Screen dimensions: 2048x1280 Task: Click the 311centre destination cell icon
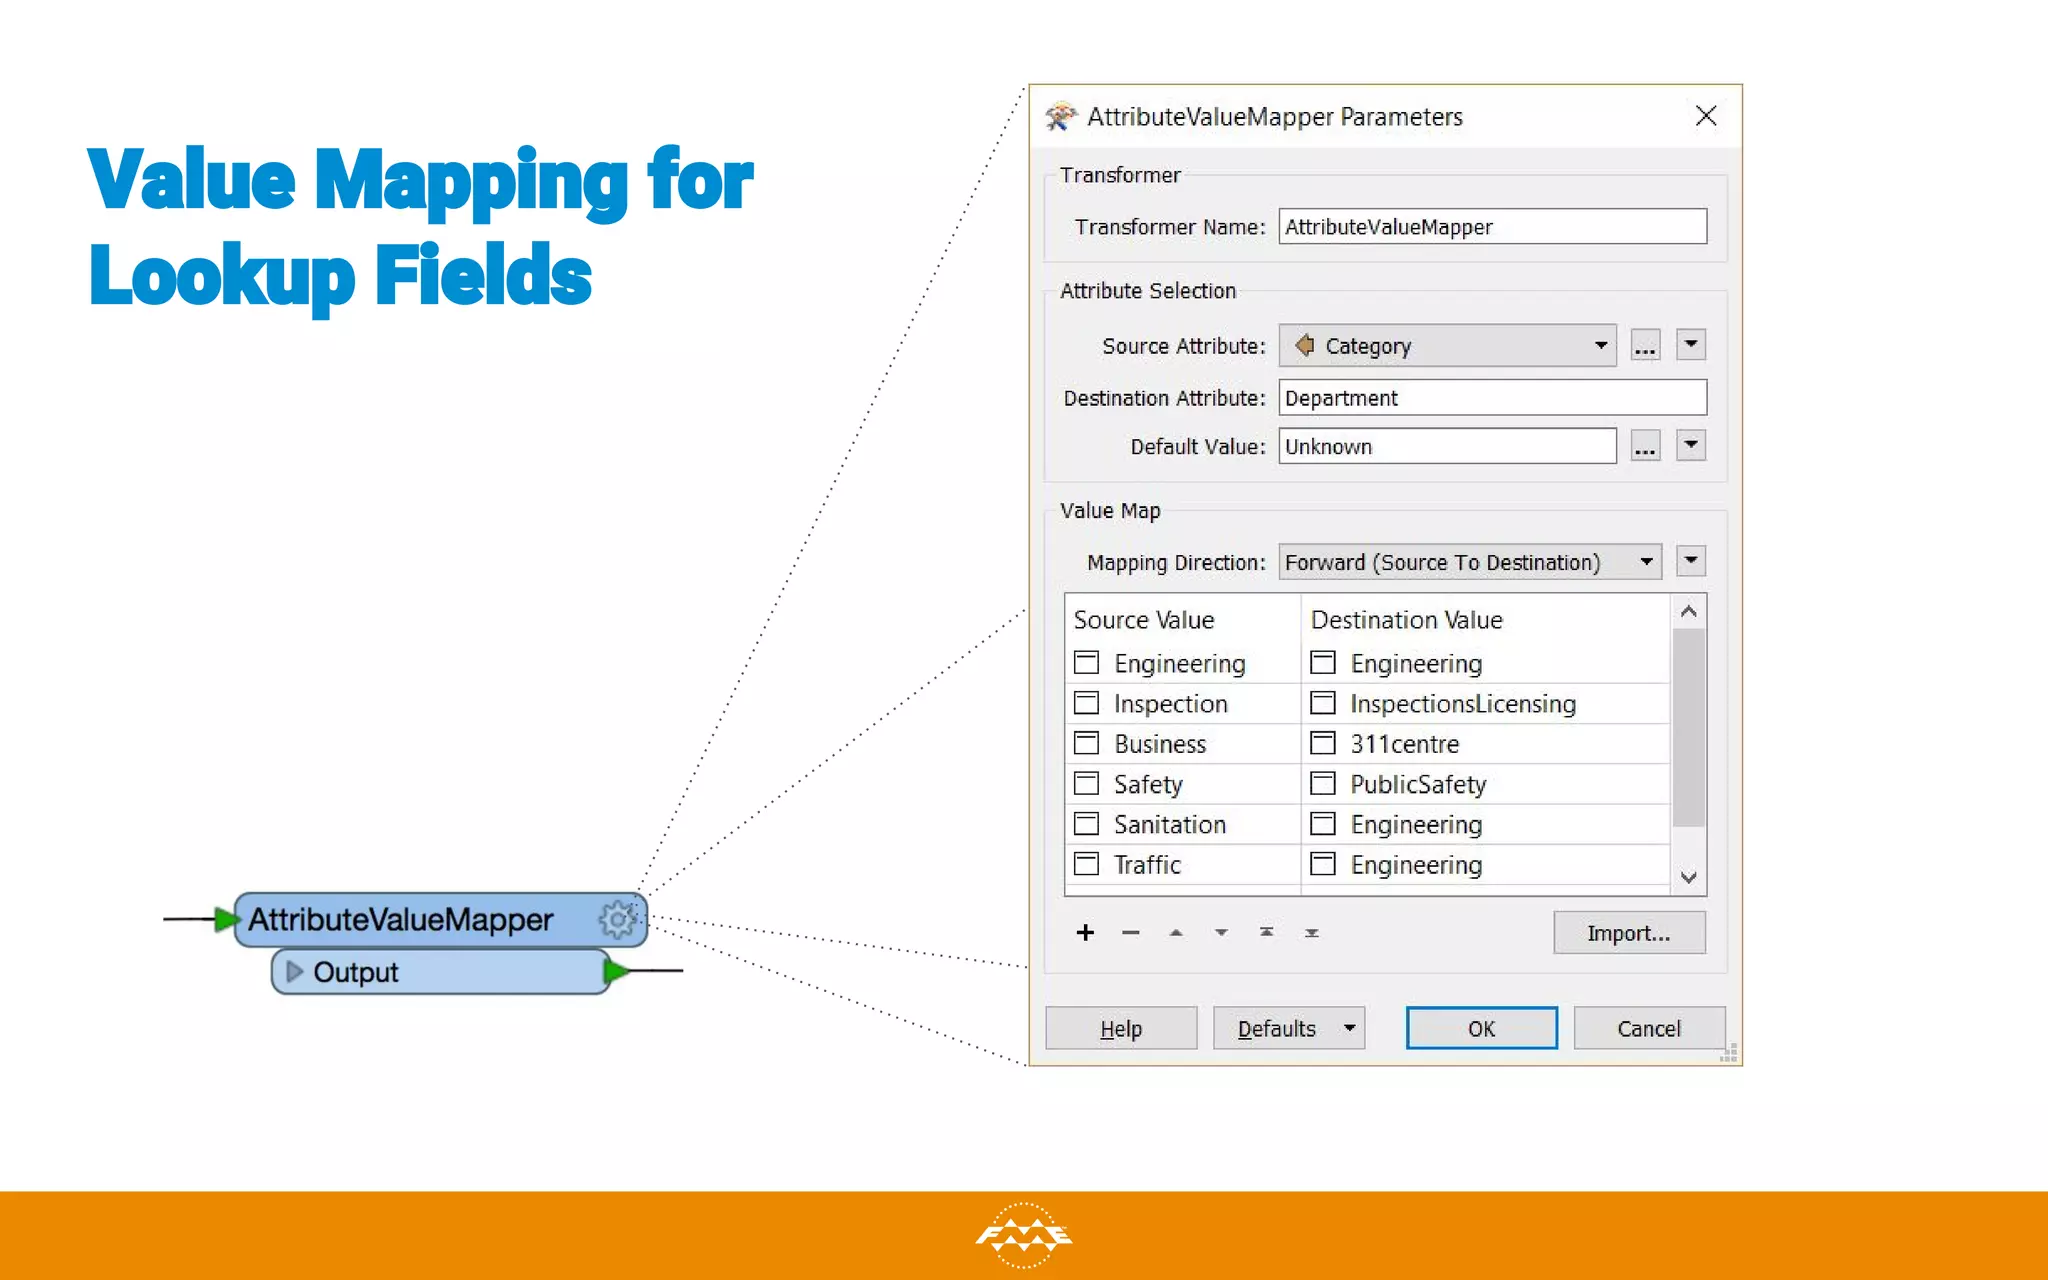click(x=1323, y=743)
